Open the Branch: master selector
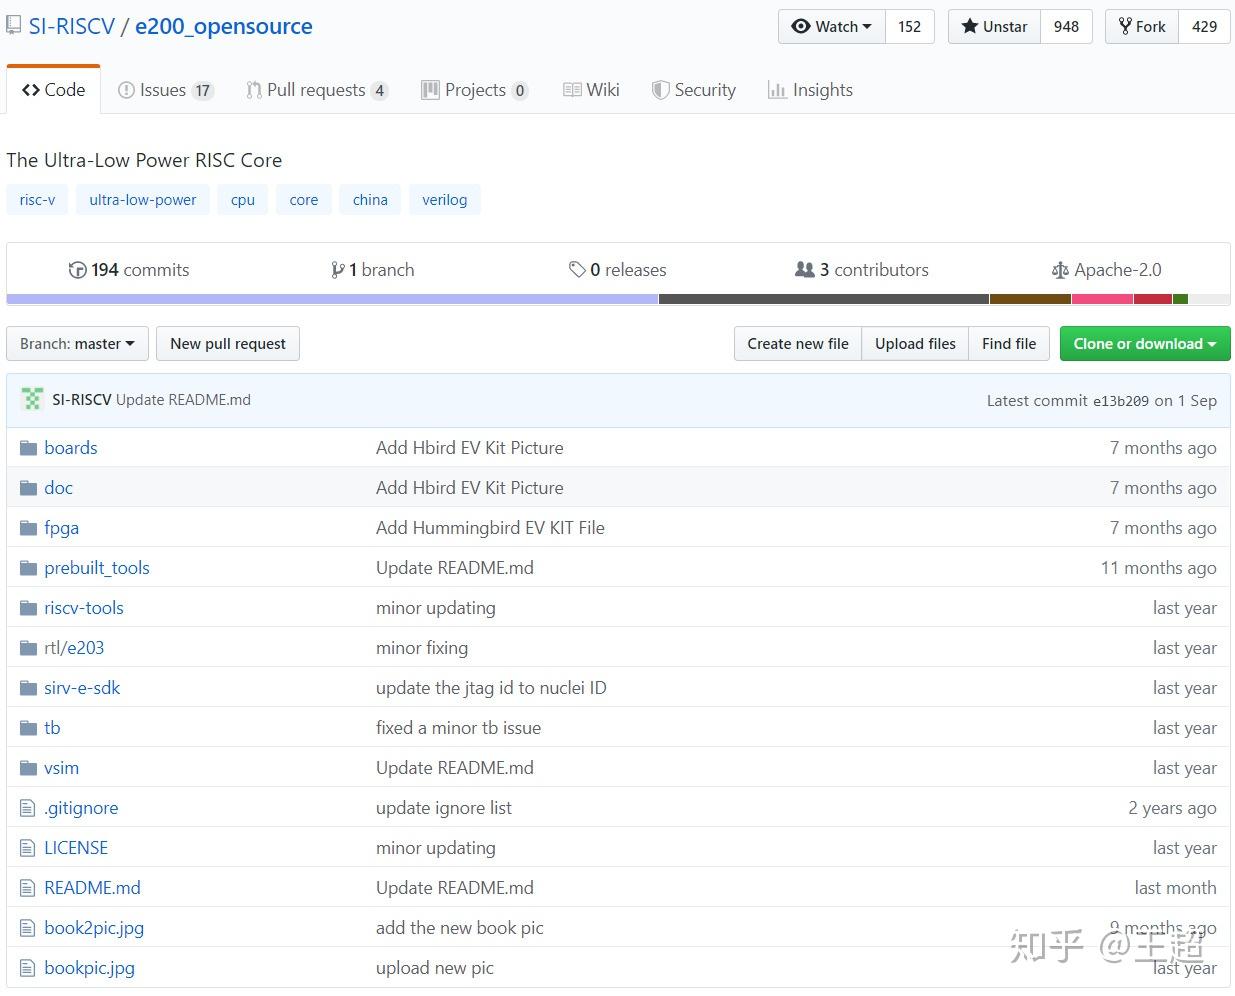Image resolution: width=1235 pixels, height=996 pixels. click(76, 343)
